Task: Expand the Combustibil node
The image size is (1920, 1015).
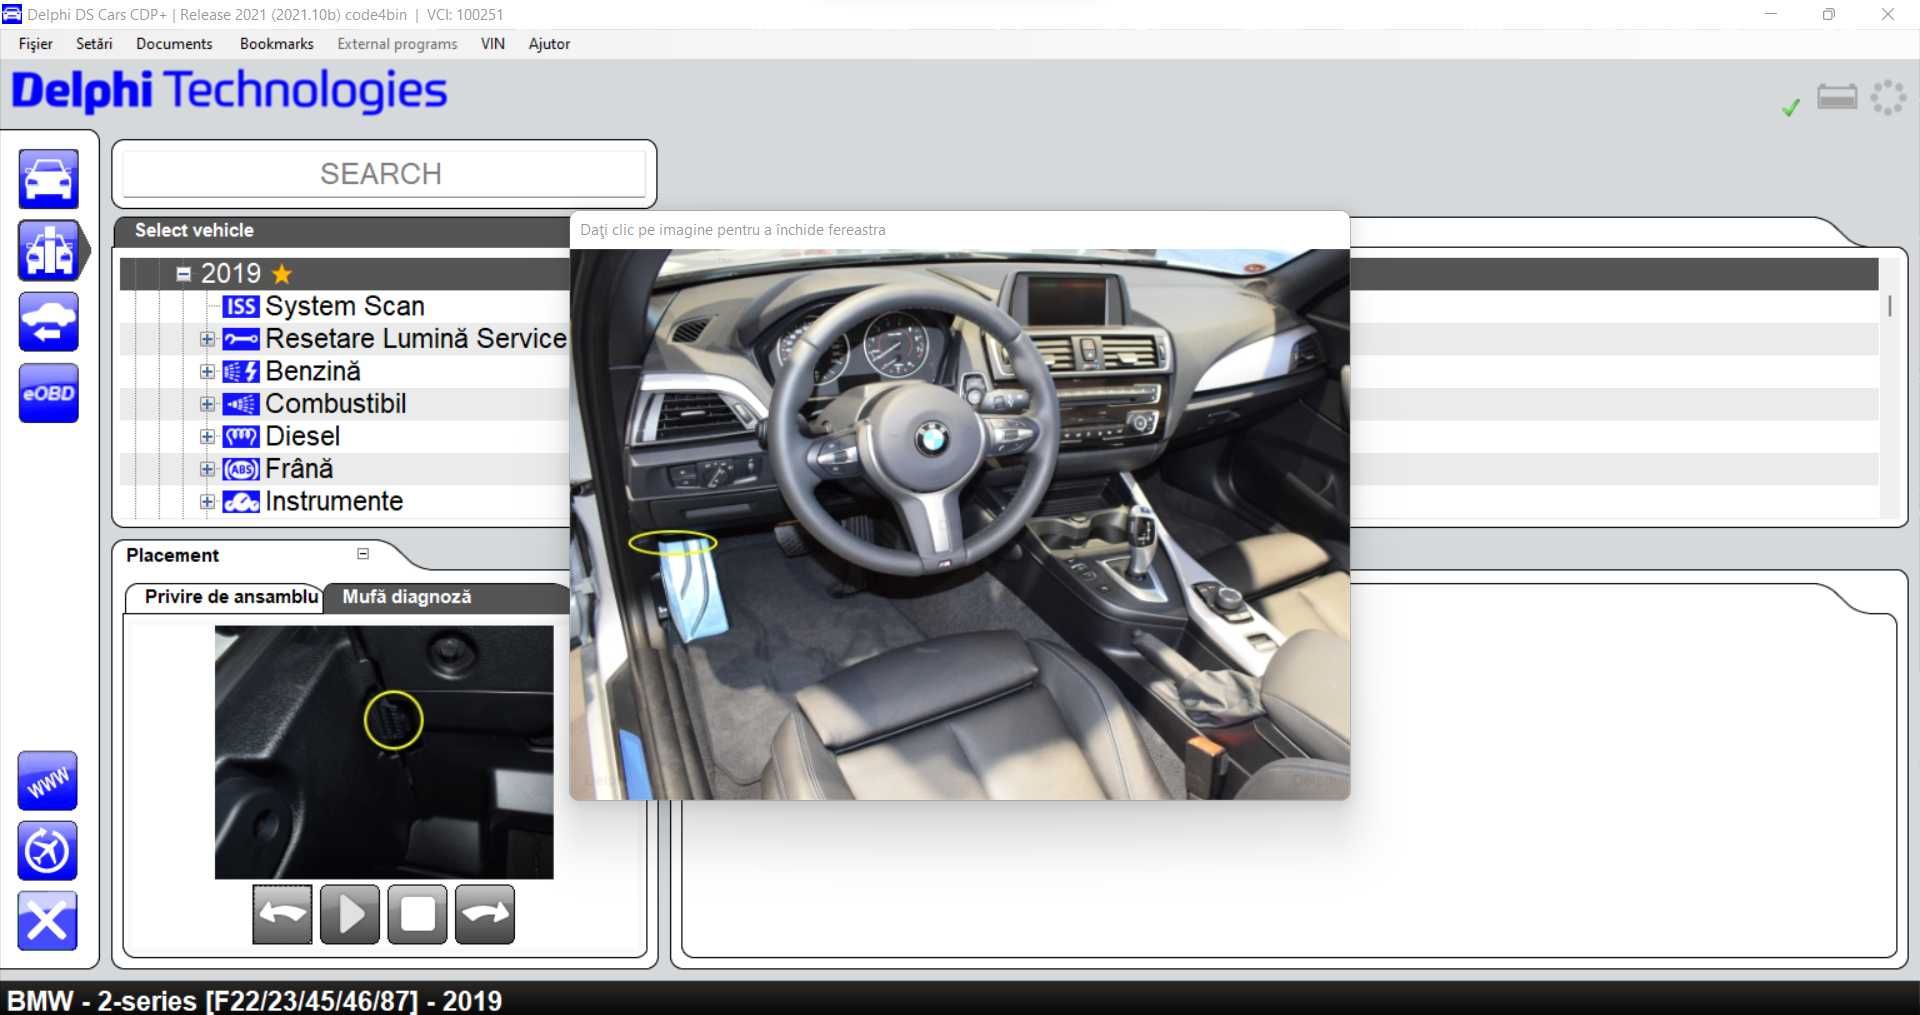Action: [x=207, y=404]
